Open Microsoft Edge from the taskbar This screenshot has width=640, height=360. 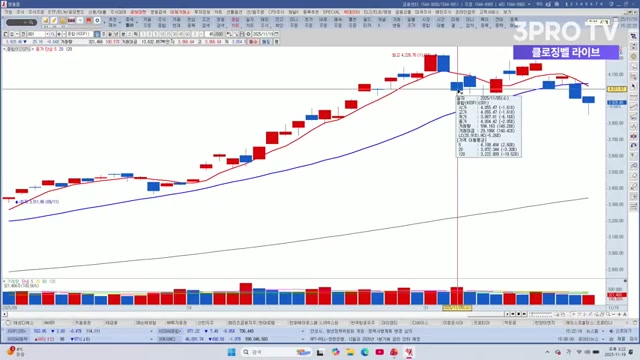[x=364, y=352]
